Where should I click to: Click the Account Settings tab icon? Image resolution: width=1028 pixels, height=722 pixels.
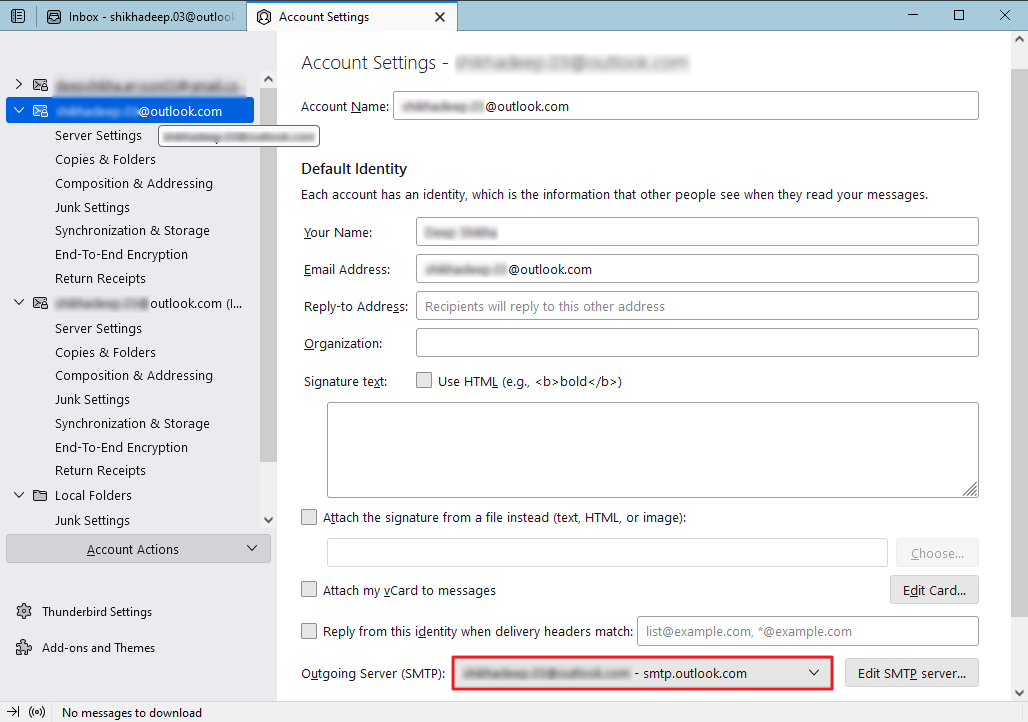coord(264,17)
